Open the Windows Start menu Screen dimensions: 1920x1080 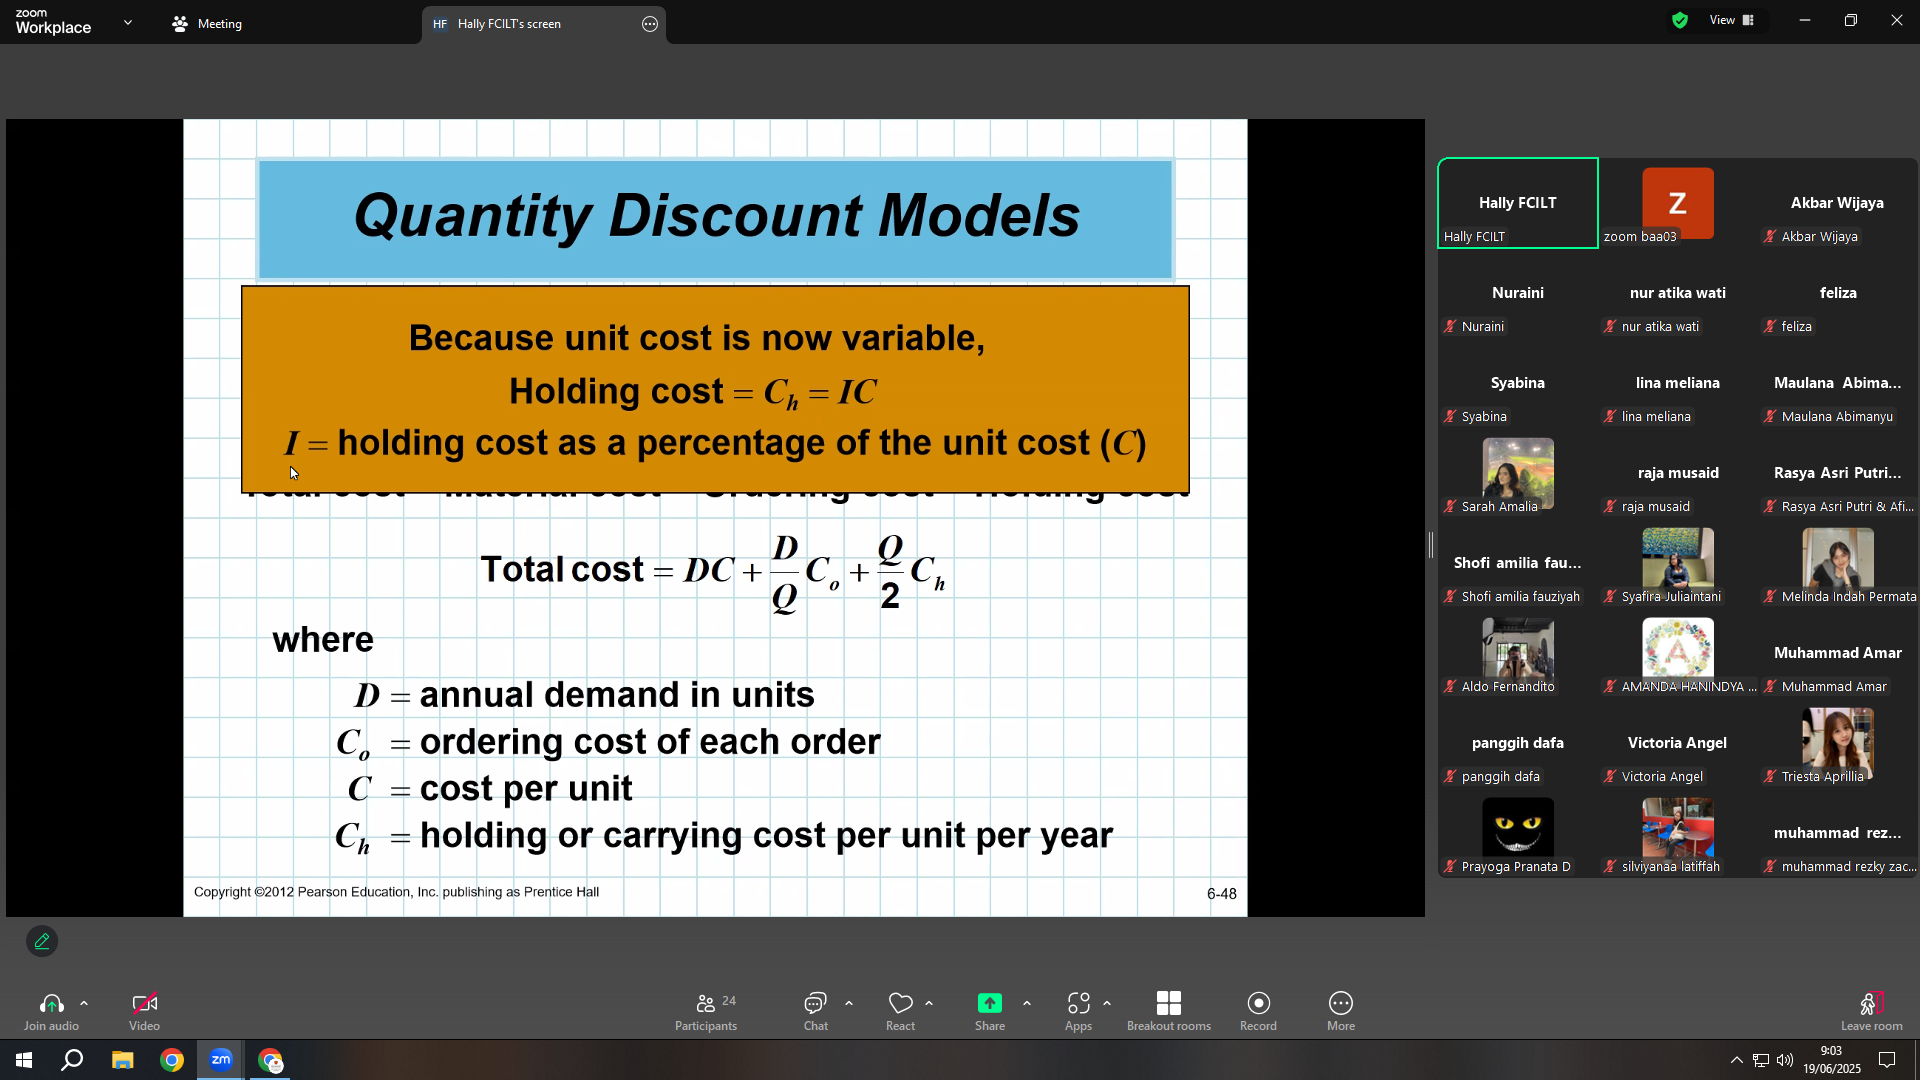point(24,1060)
